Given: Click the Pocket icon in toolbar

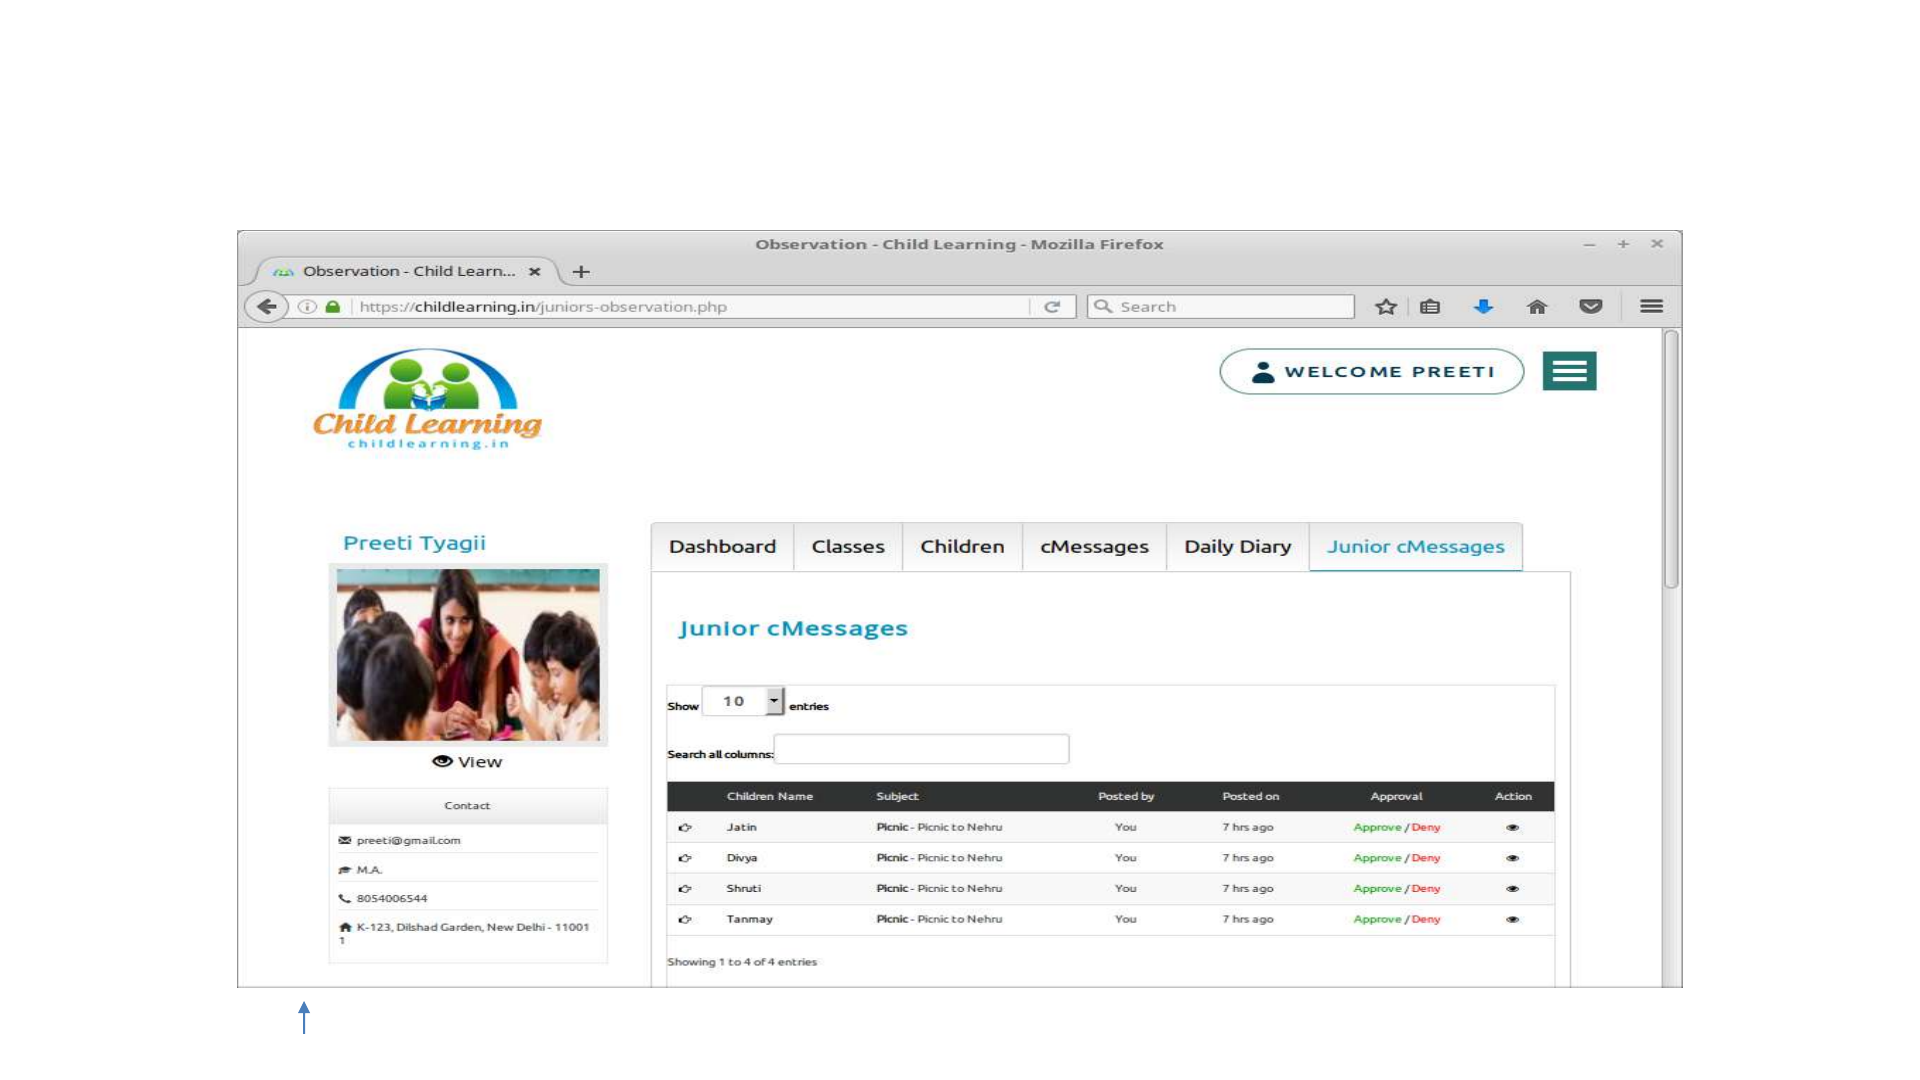Looking at the screenshot, I should coord(1590,307).
